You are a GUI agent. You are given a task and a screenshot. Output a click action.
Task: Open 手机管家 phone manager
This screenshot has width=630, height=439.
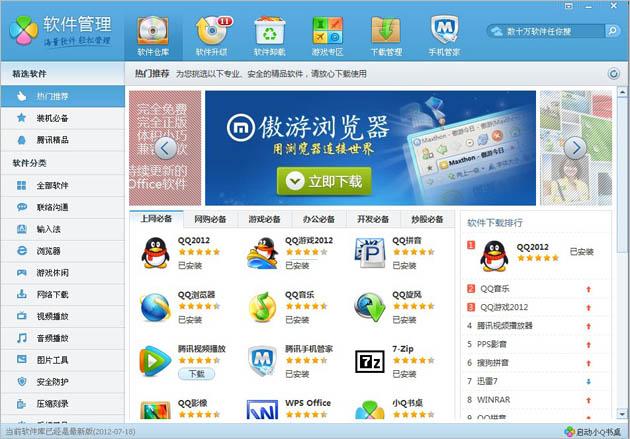point(444,37)
